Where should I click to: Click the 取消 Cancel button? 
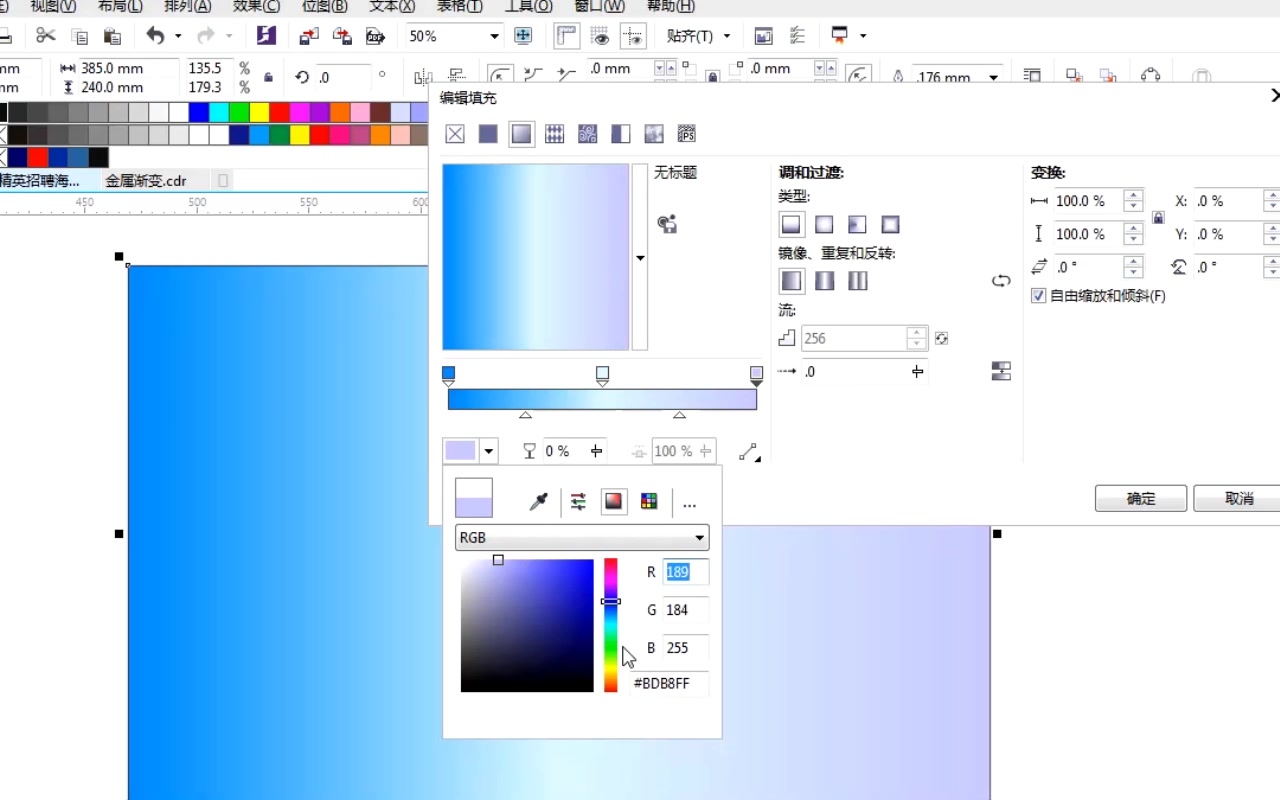1239,498
